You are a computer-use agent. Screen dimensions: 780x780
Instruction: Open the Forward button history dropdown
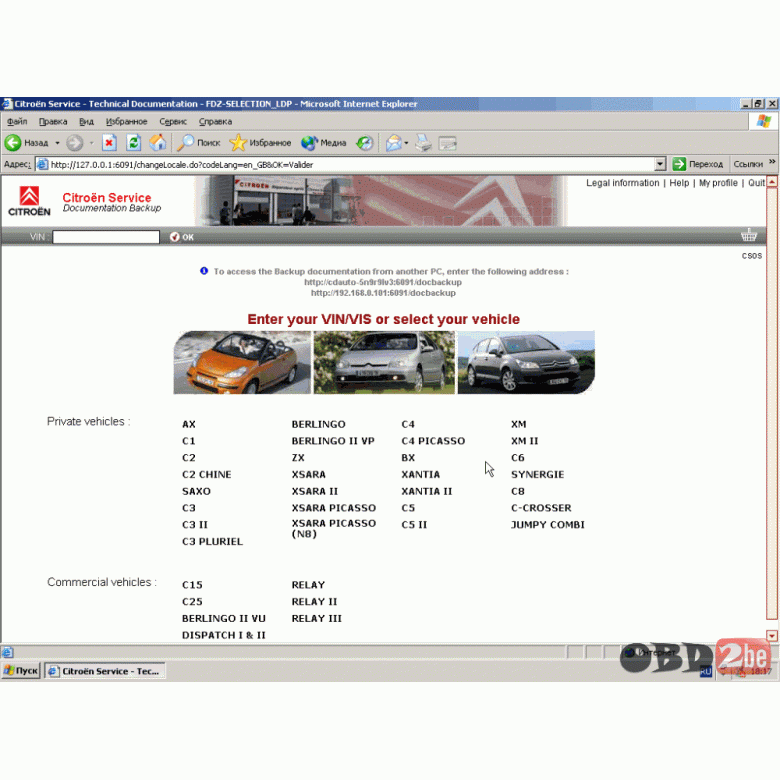pyautogui.click(x=92, y=143)
